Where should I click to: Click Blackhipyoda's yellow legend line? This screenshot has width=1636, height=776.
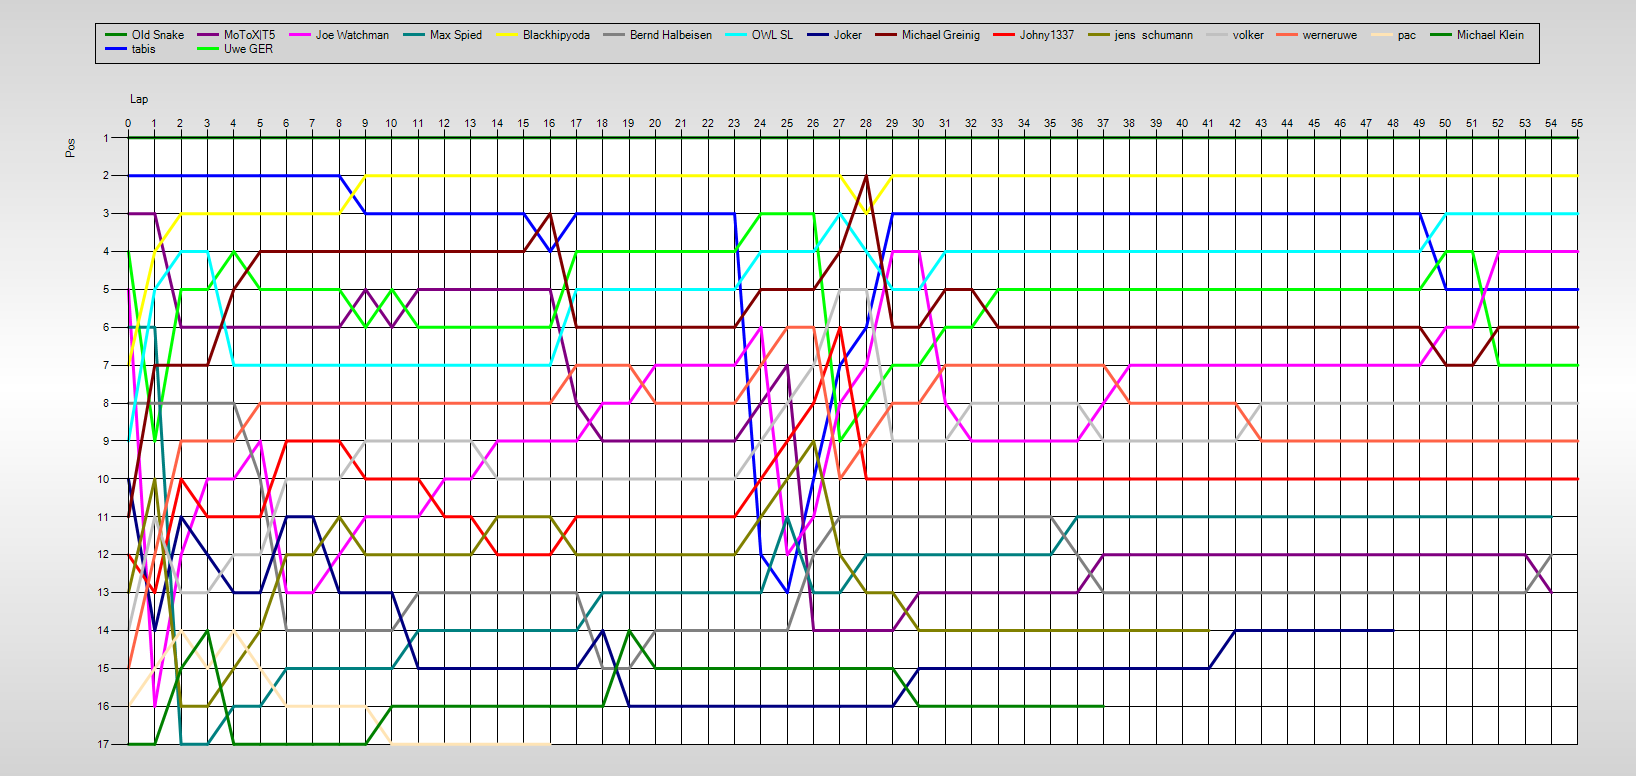point(507,35)
